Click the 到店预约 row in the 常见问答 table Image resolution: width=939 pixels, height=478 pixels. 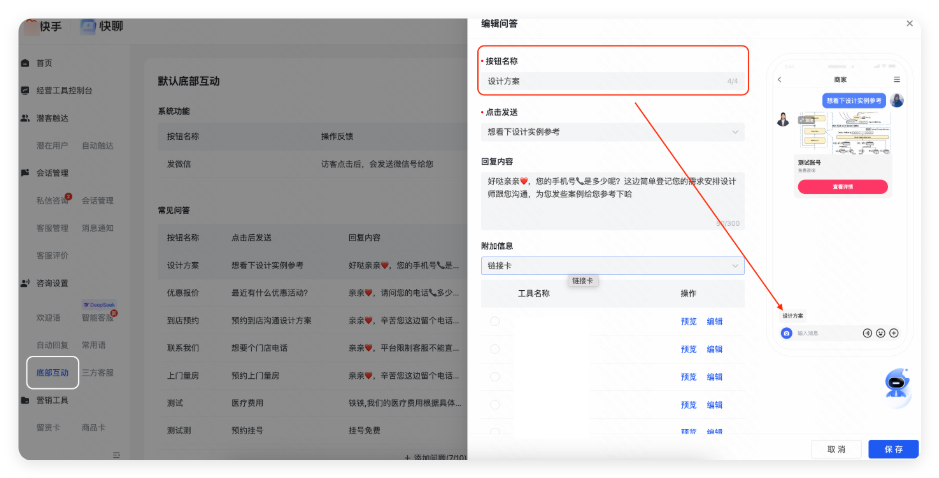(x=313, y=320)
